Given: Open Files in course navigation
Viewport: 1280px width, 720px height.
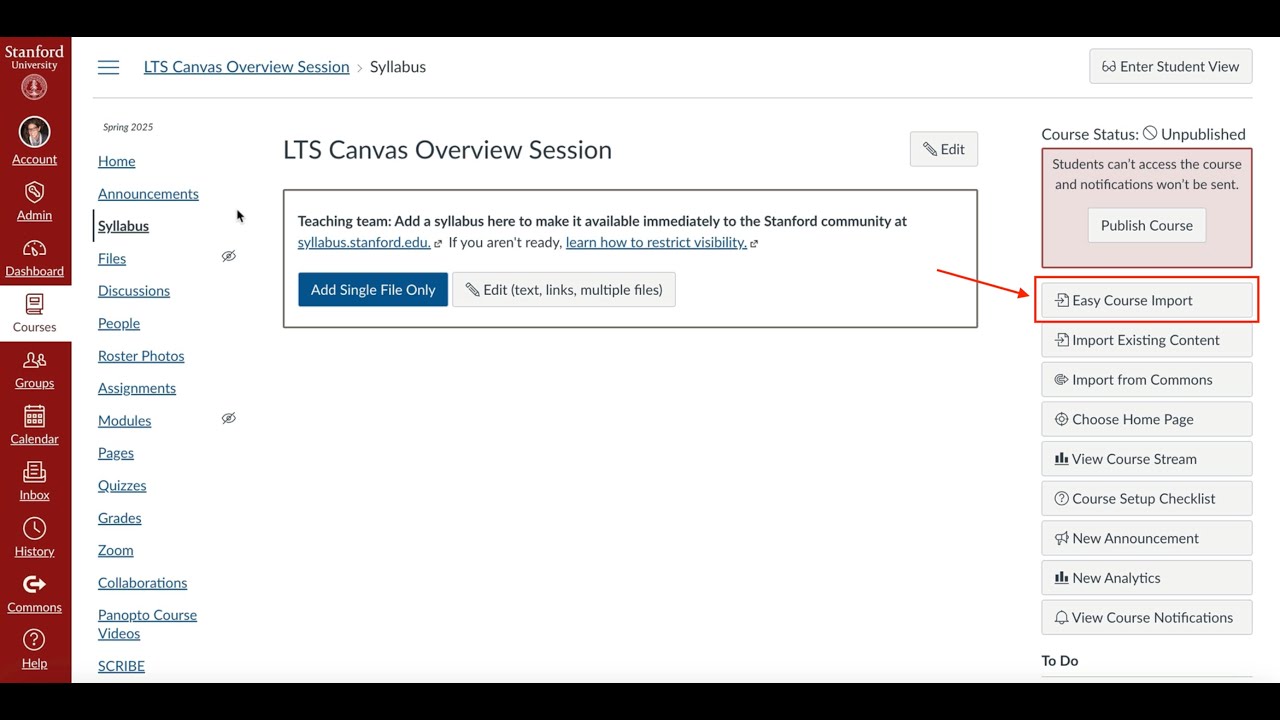Looking at the screenshot, I should pyautogui.click(x=112, y=258).
